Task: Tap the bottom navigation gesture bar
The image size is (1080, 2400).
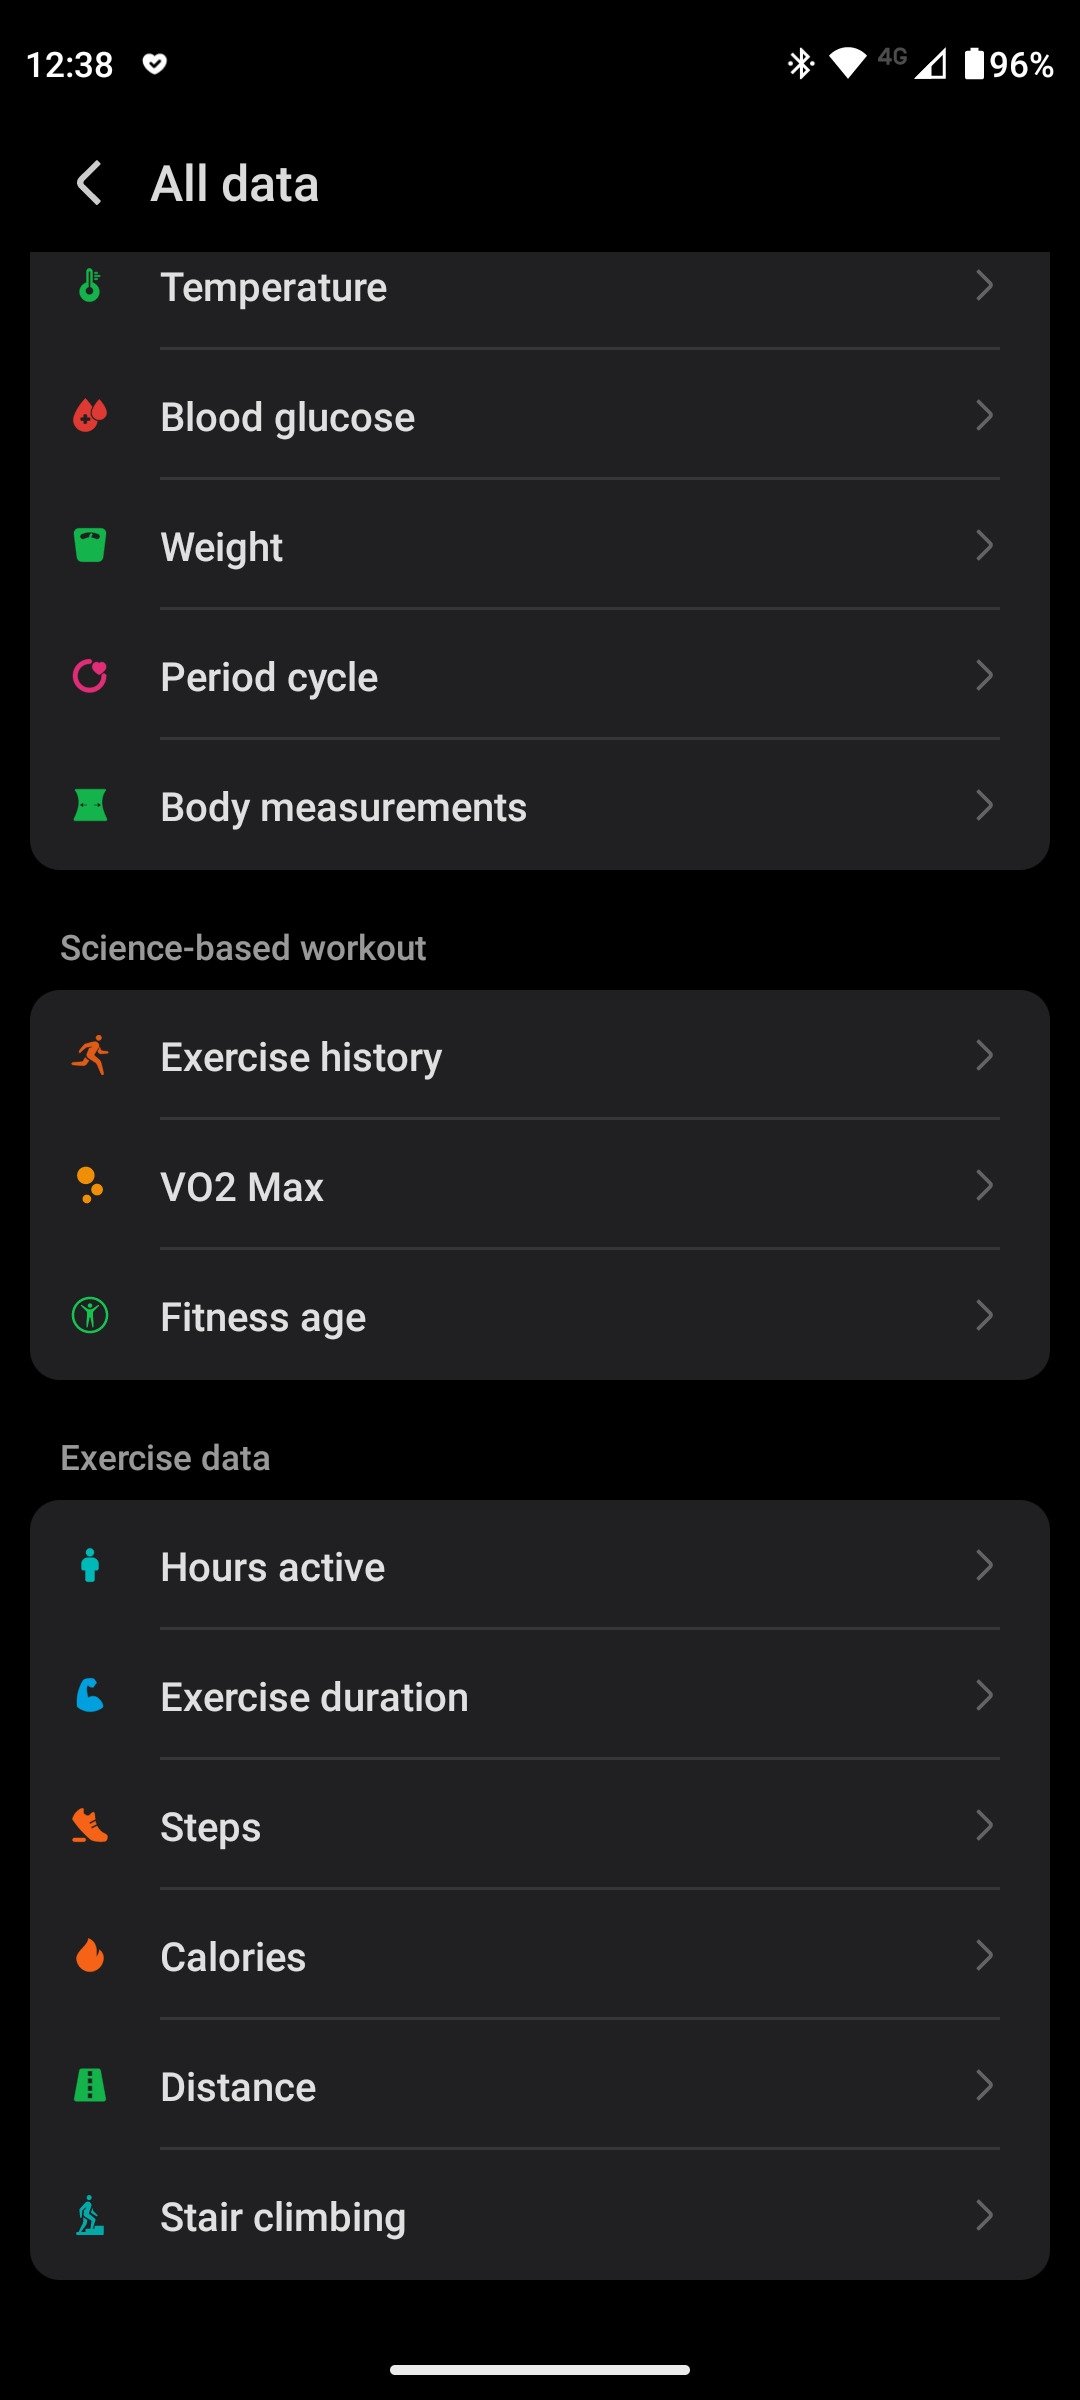Action: [540, 2369]
